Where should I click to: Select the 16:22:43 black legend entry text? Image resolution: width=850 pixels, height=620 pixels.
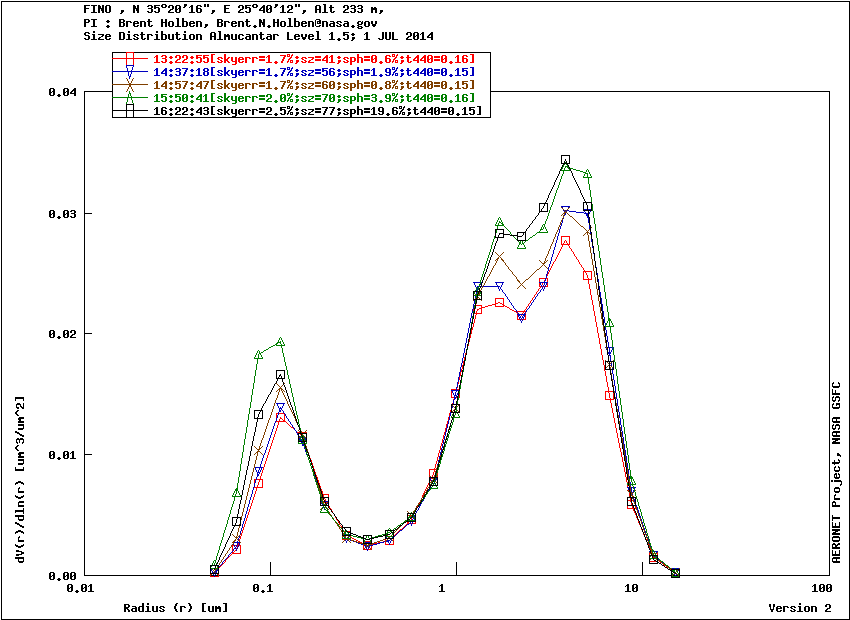[x=317, y=111]
